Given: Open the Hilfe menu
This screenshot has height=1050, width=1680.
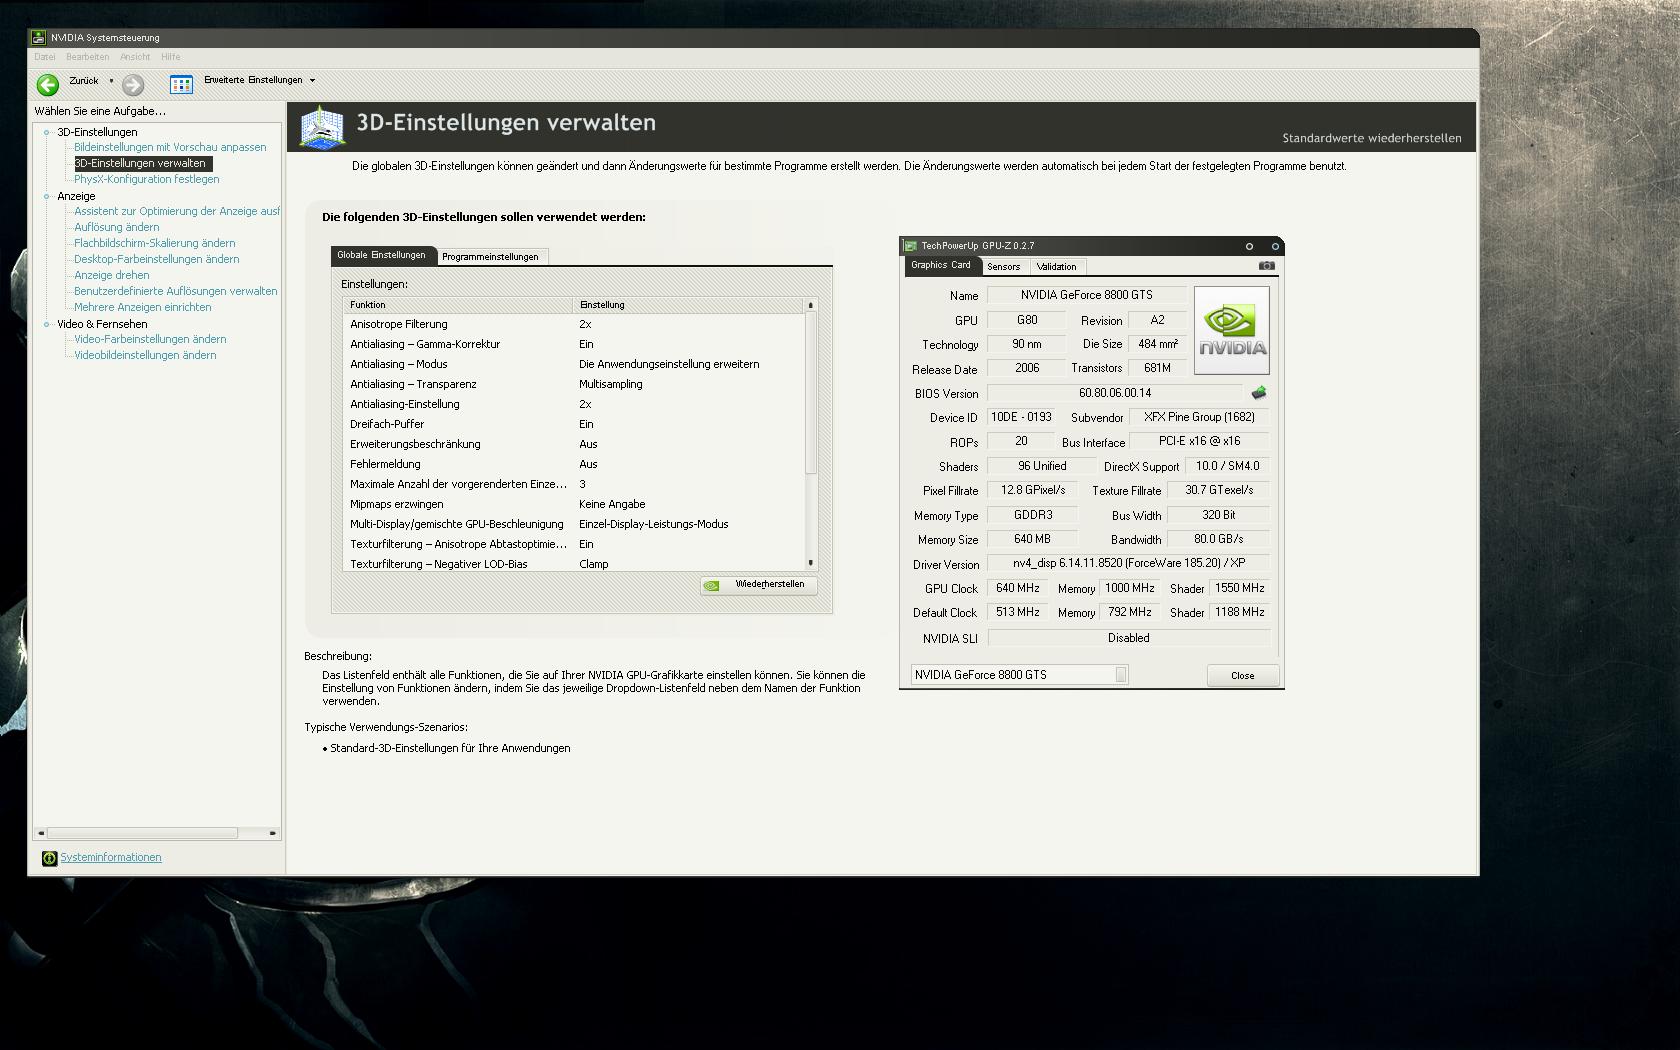Looking at the screenshot, I should pyautogui.click(x=171, y=57).
